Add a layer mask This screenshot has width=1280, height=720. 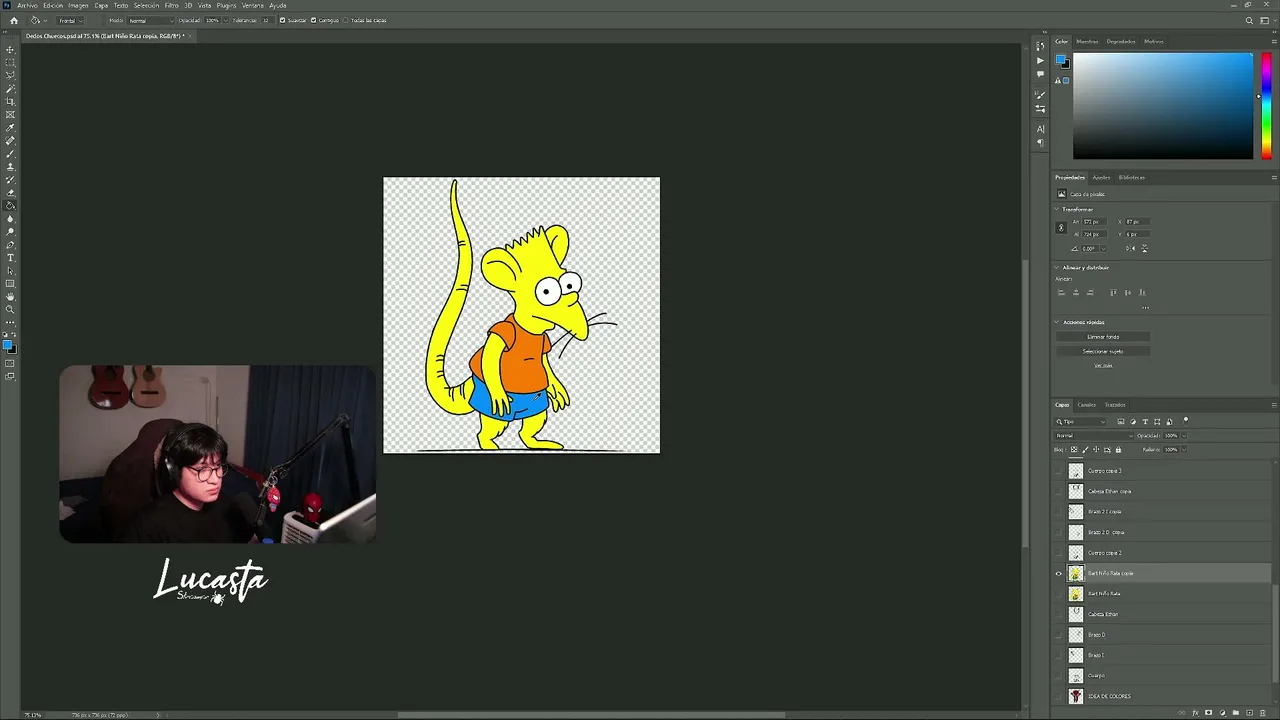[1208, 713]
